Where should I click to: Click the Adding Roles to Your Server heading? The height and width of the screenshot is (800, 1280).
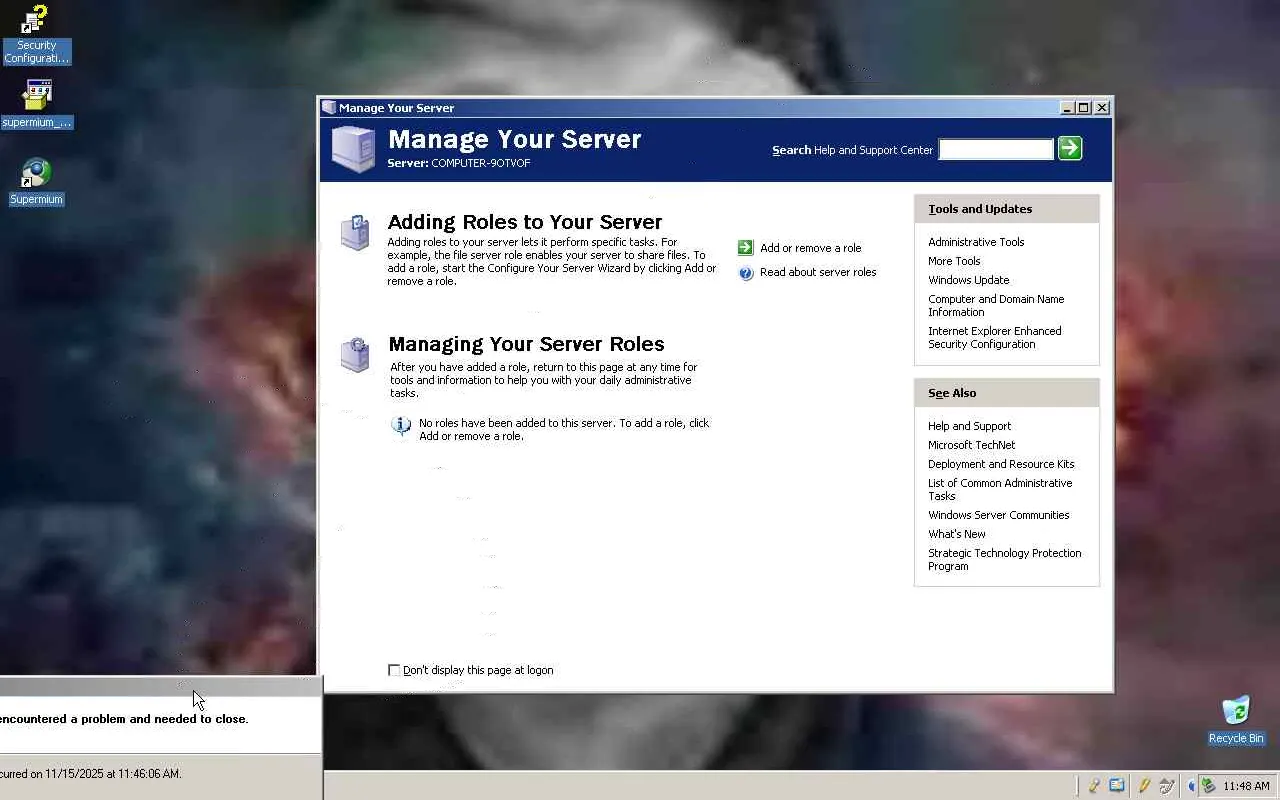[x=525, y=222]
